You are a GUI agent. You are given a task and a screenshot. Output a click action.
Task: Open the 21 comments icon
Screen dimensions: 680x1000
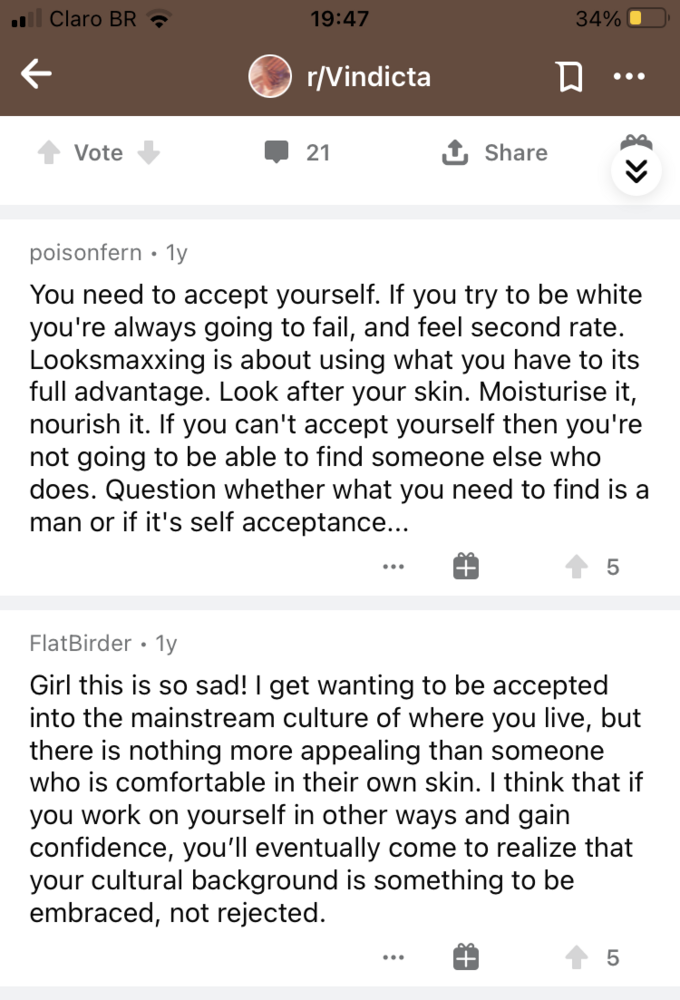[277, 152]
